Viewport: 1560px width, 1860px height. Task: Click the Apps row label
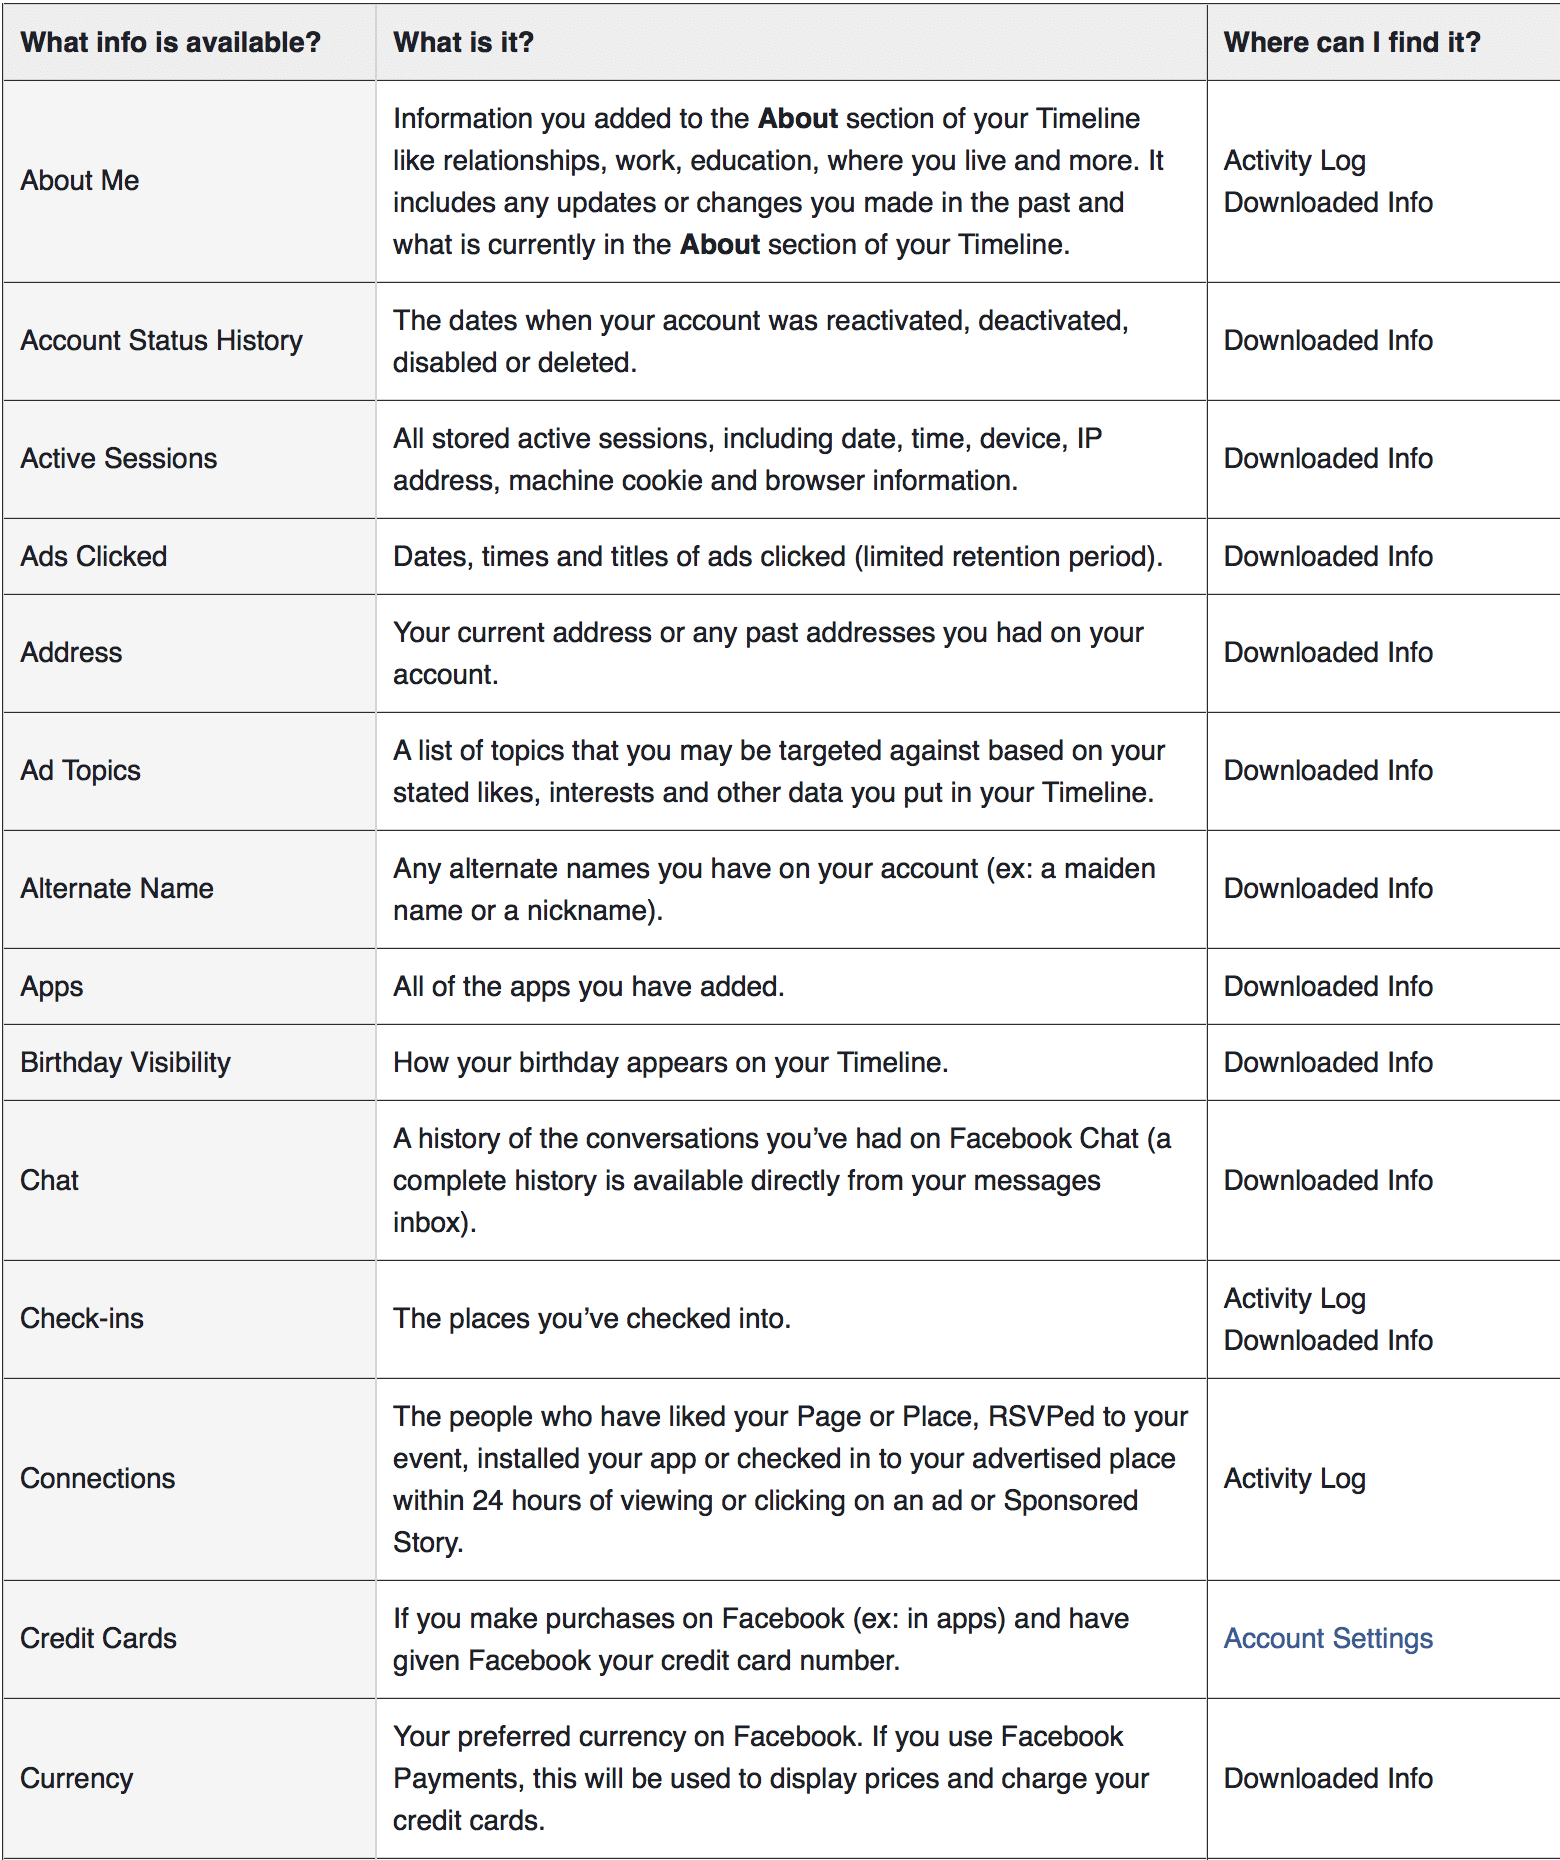tap(52, 987)
